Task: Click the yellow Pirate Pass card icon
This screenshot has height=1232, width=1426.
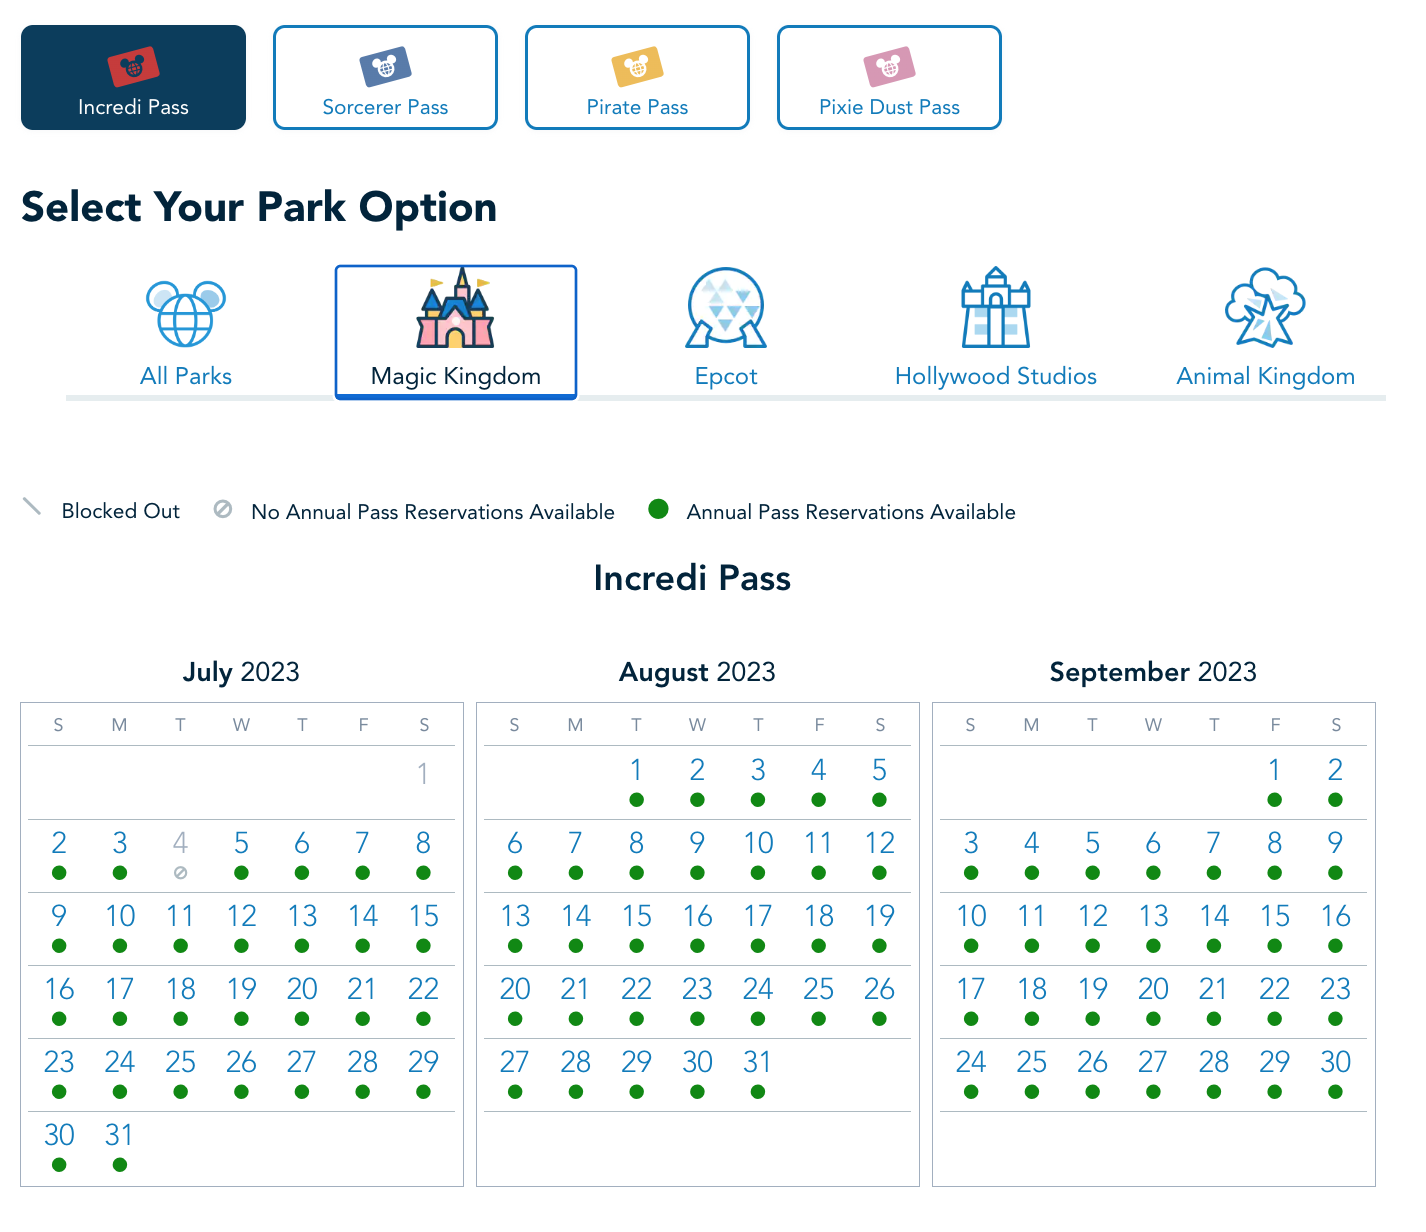Action: point(637,67)
